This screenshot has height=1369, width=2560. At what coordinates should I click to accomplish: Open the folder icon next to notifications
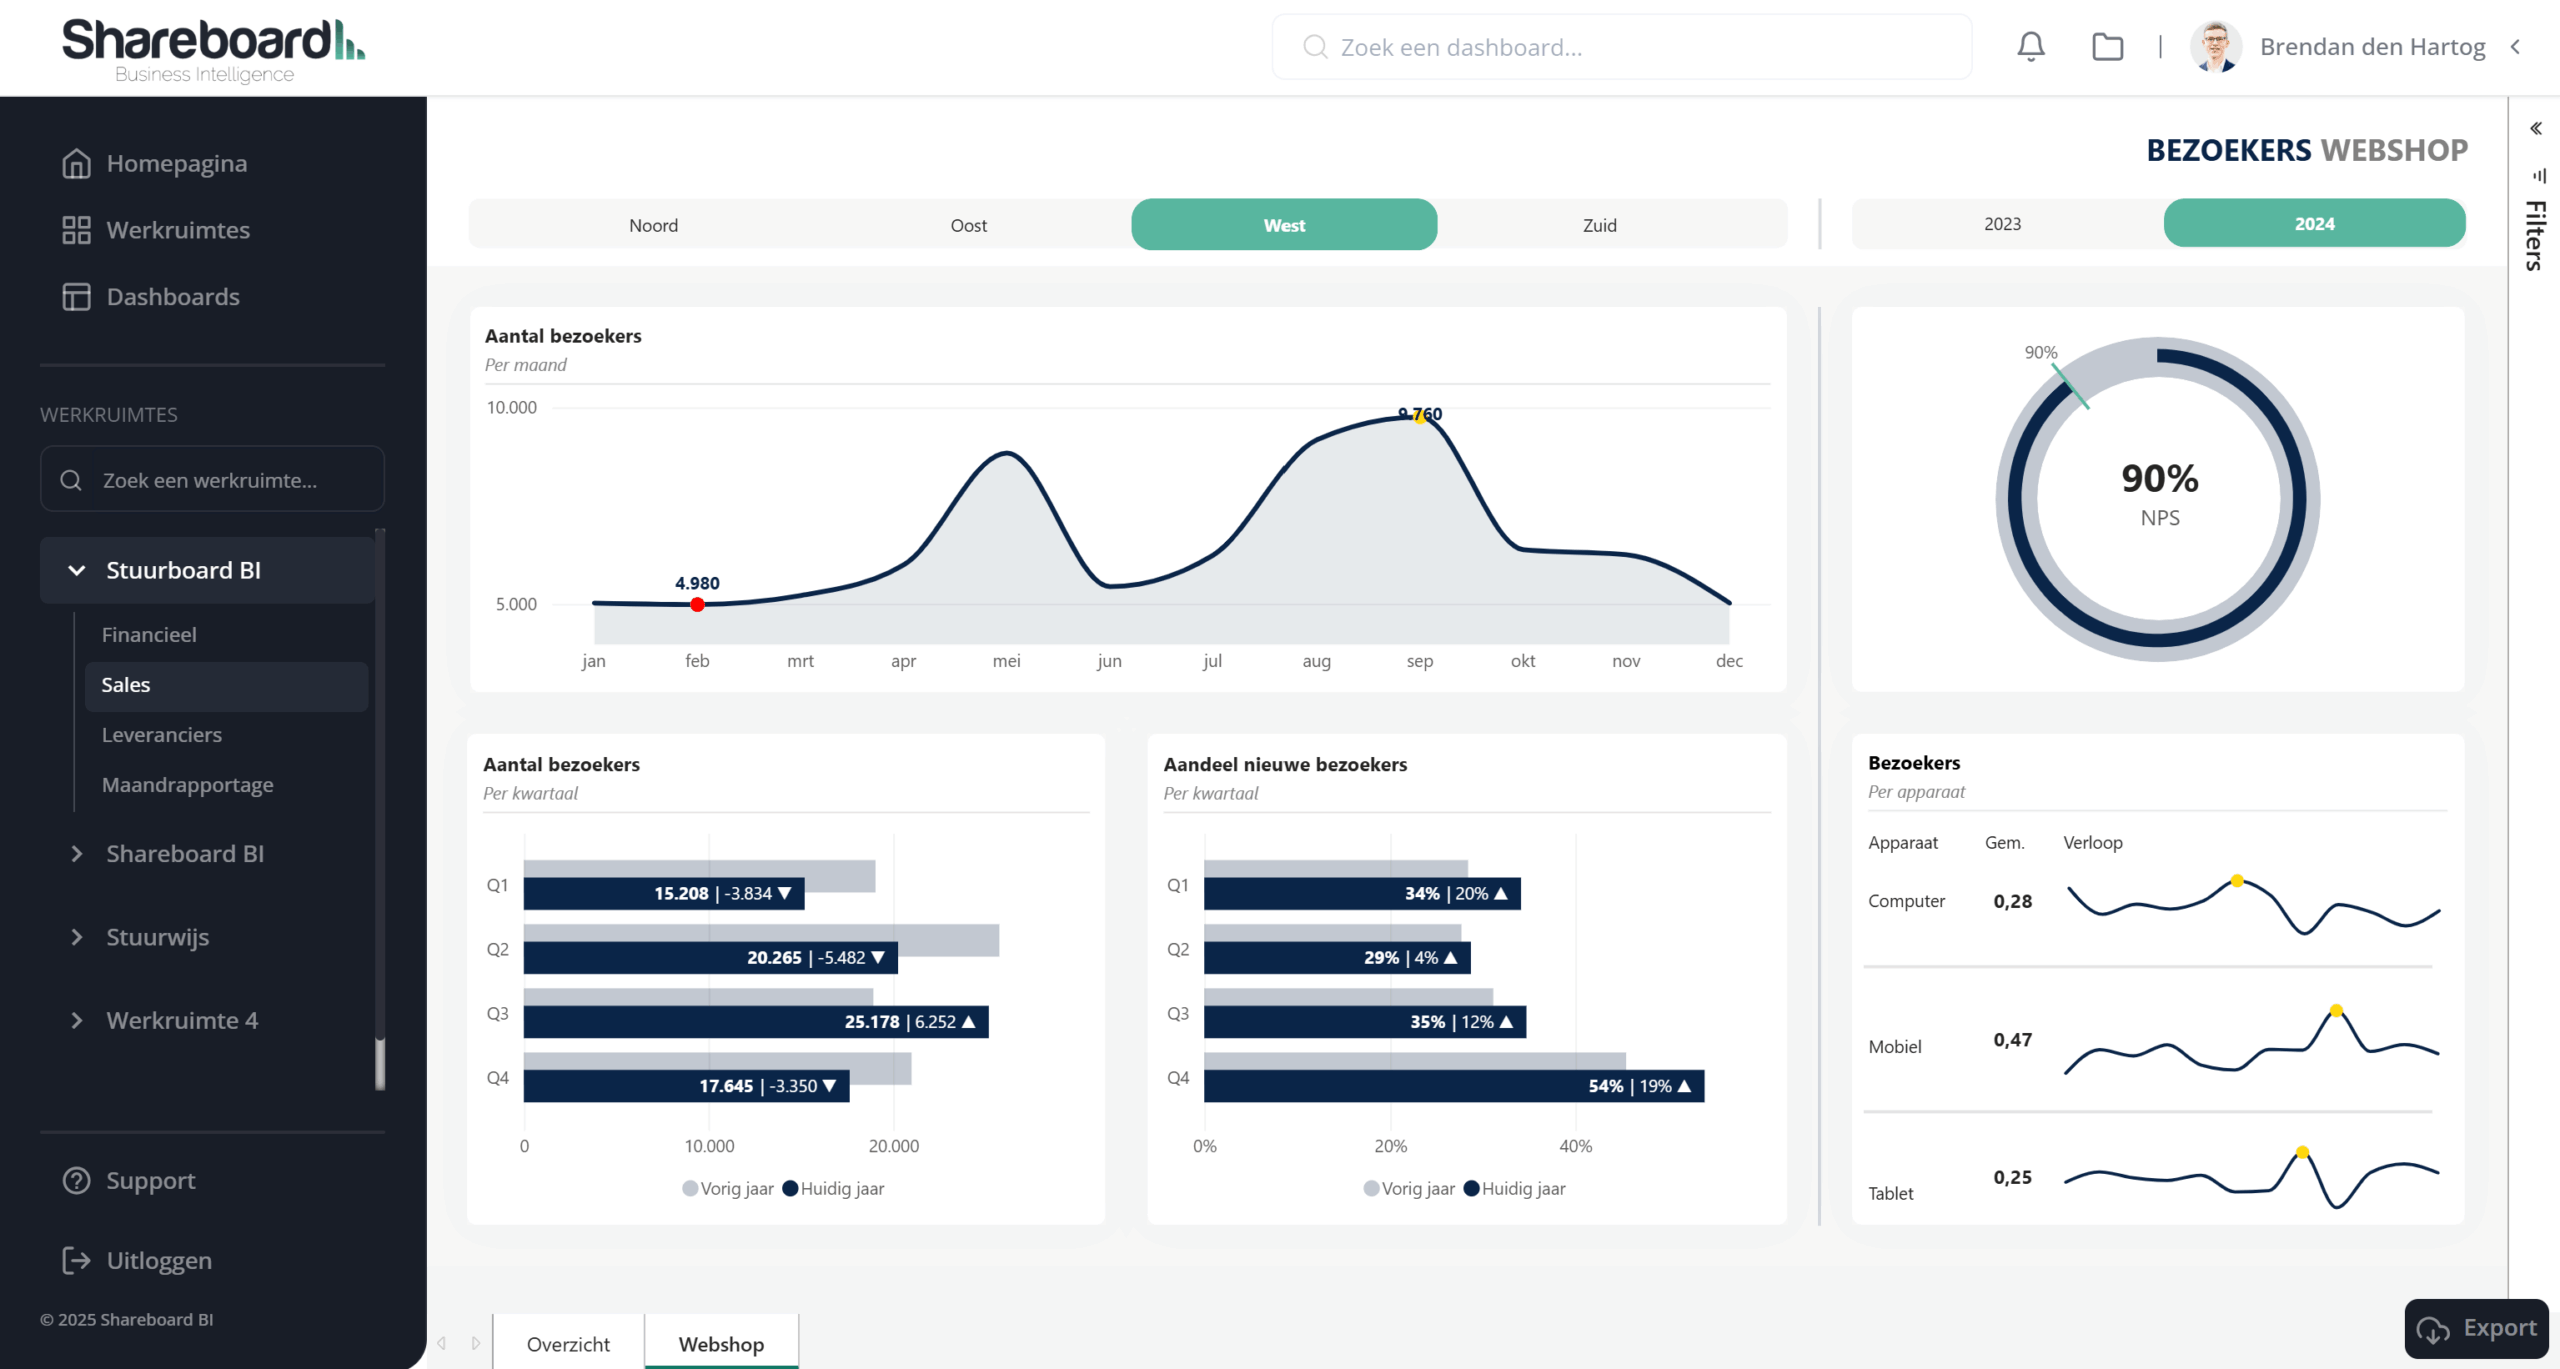2107,46
